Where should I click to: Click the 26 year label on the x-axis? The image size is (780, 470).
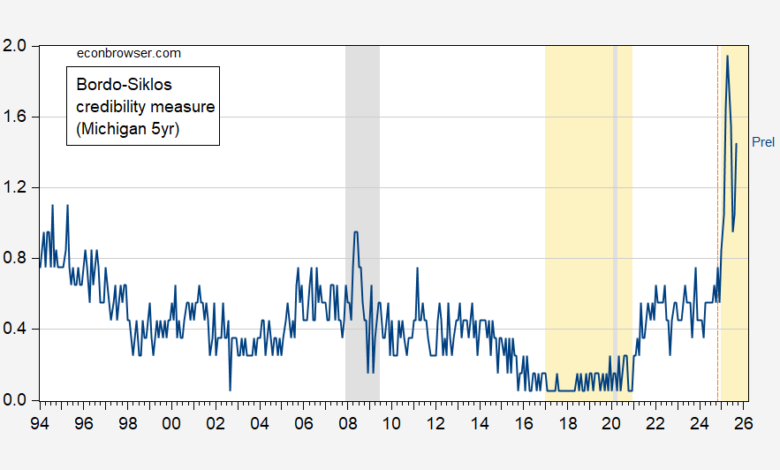pyautogui.click(x=742, y=423)
